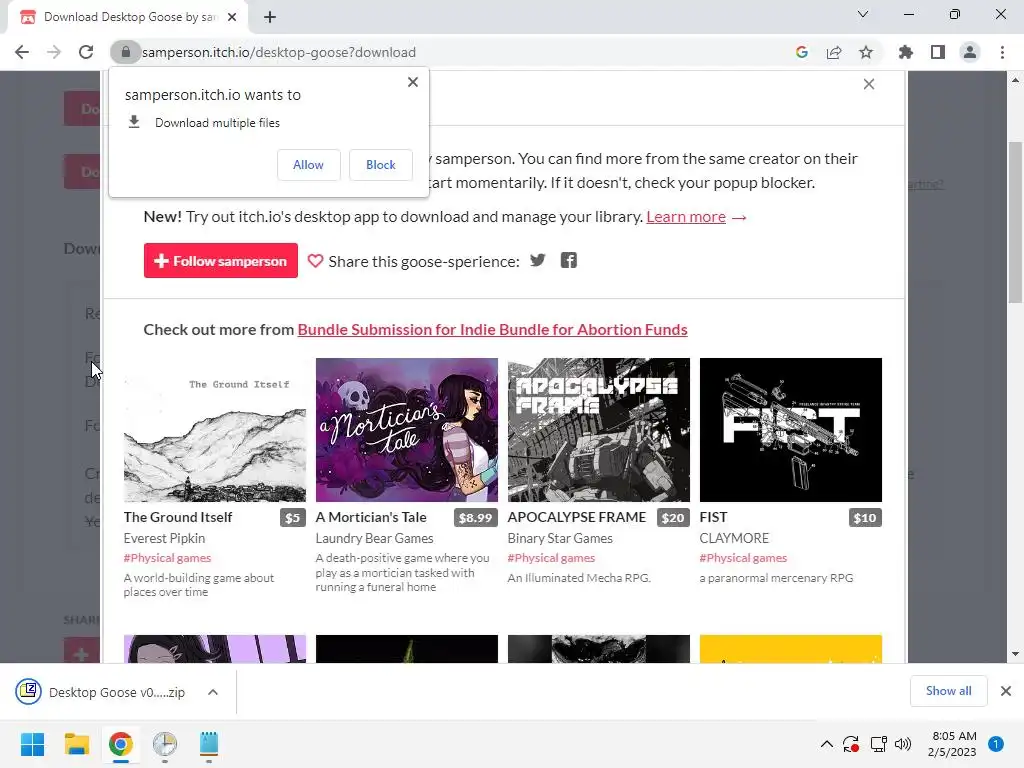This screenshot has width=1024, height=768.
Task: Open the clock app in taskbar
Action: 165,744
